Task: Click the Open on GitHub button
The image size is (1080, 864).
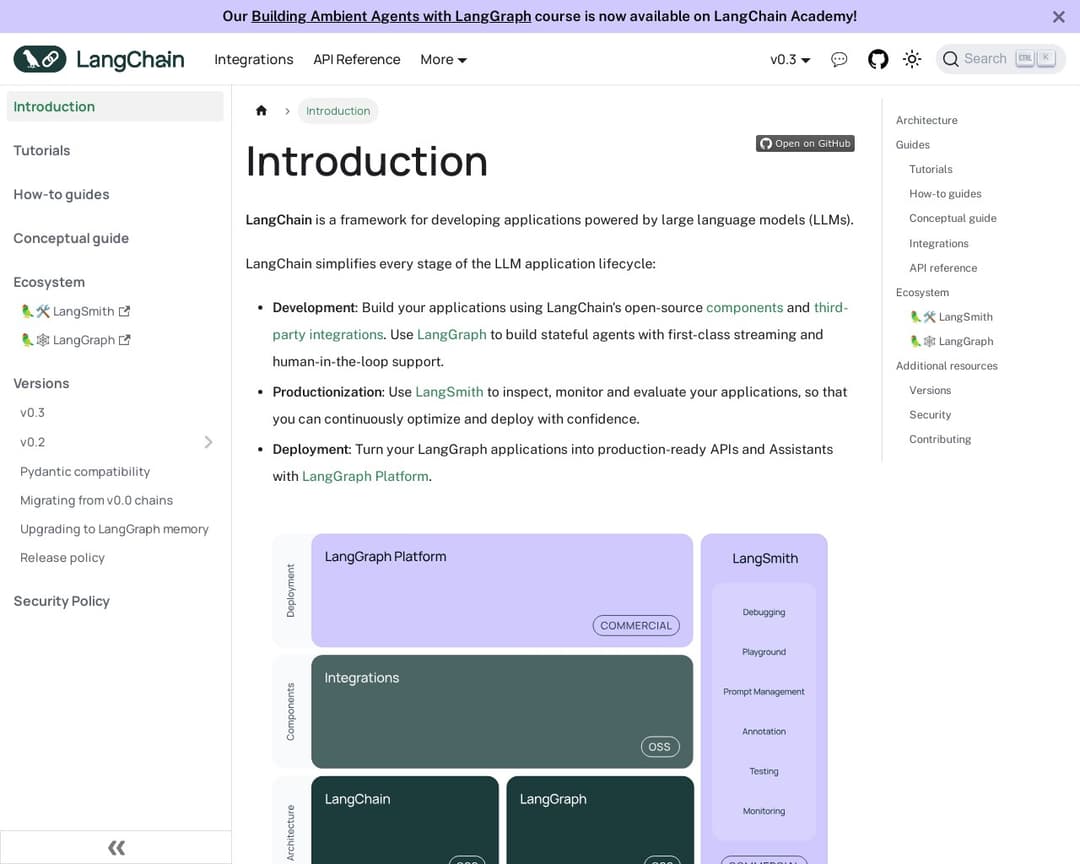Action: [805, 143]
